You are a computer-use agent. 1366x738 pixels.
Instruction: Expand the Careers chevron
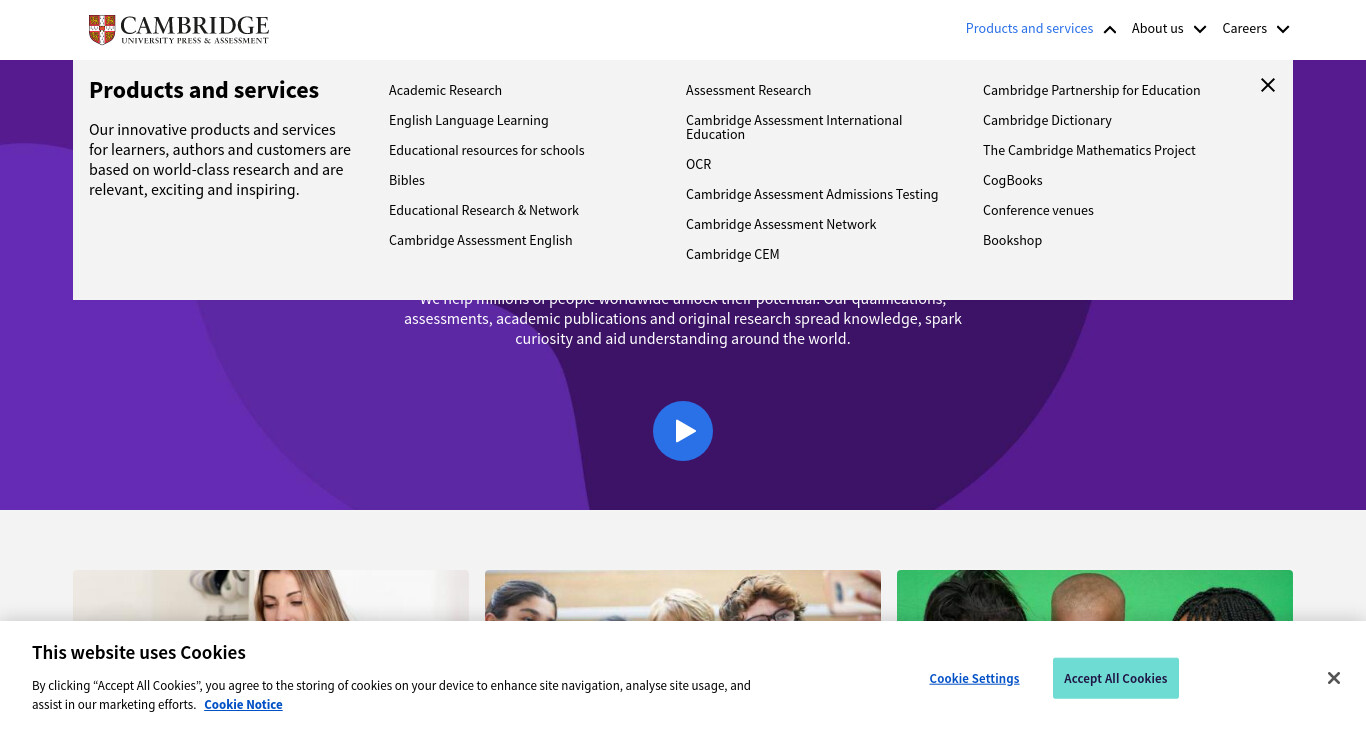point(1283,29)
